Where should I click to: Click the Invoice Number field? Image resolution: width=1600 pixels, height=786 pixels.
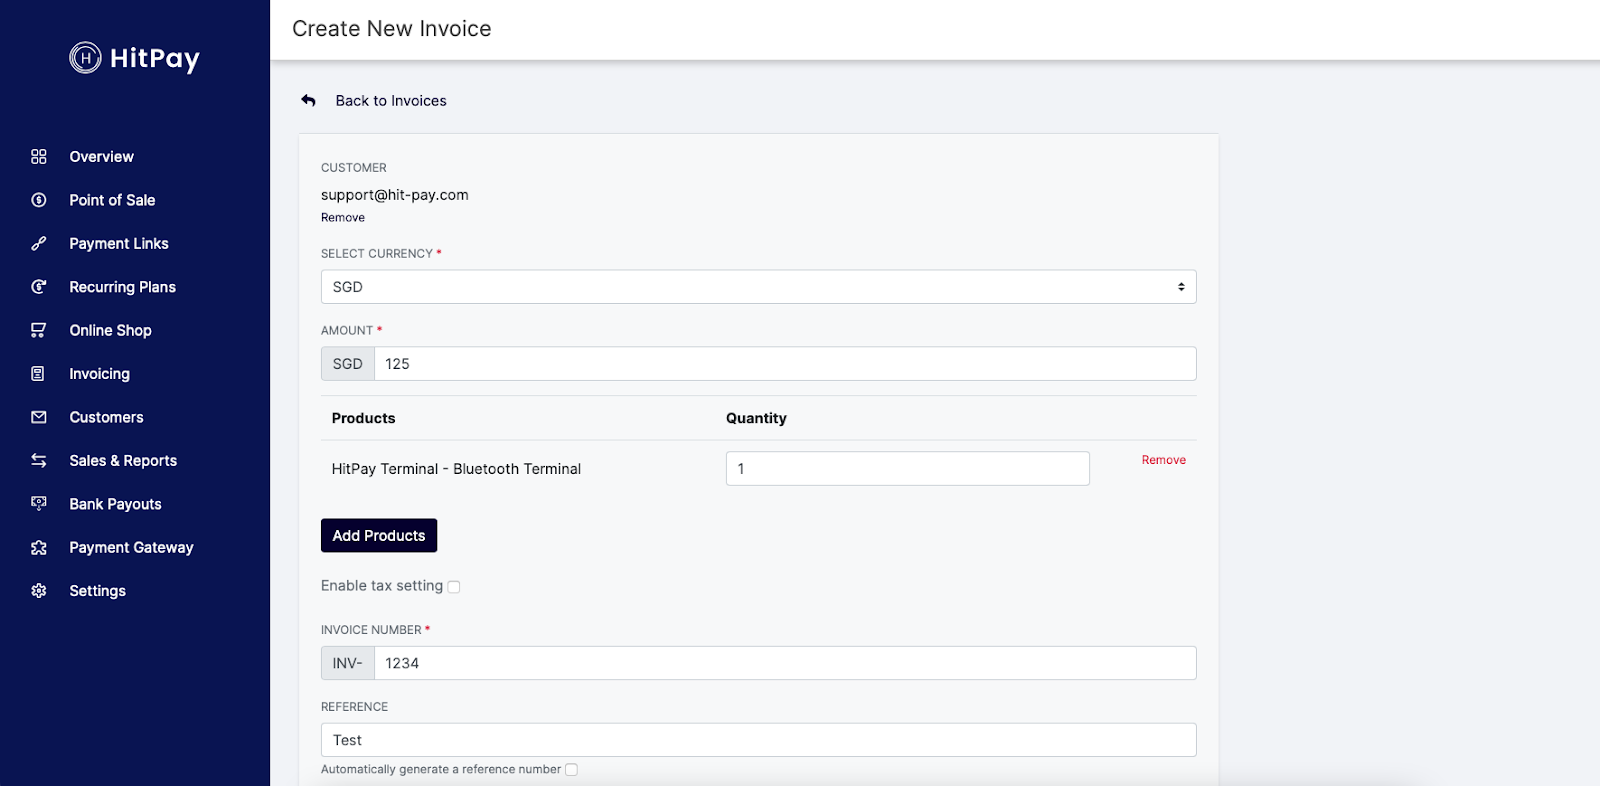point(785,663)
